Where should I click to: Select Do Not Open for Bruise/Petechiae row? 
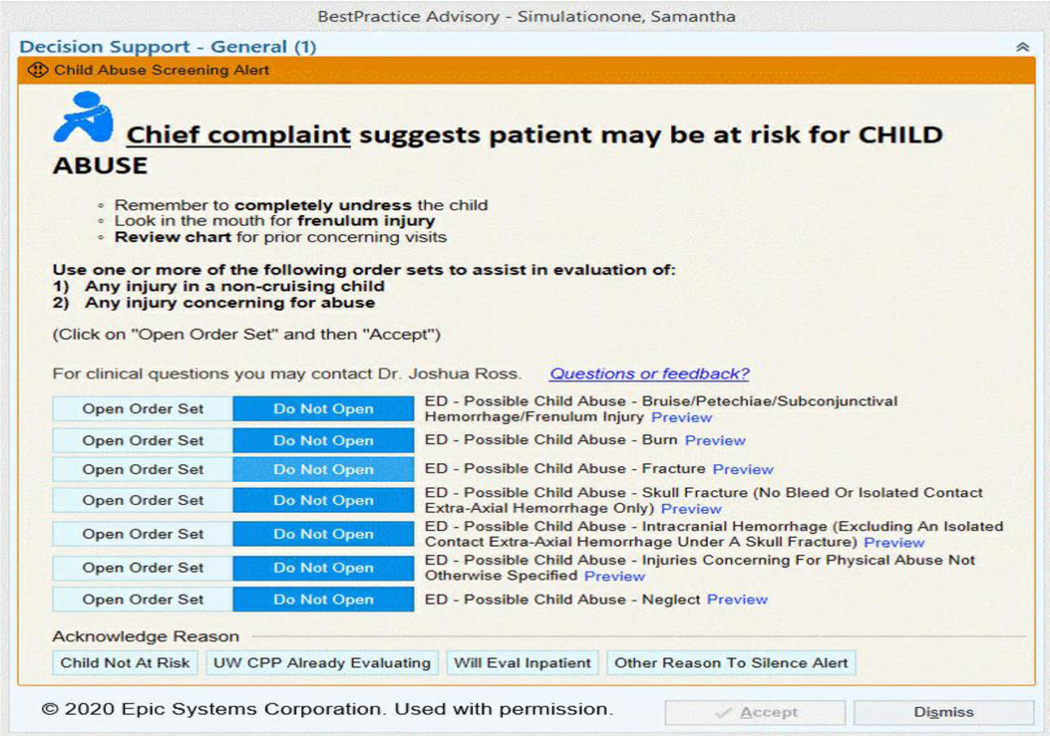tap(323, 409)
